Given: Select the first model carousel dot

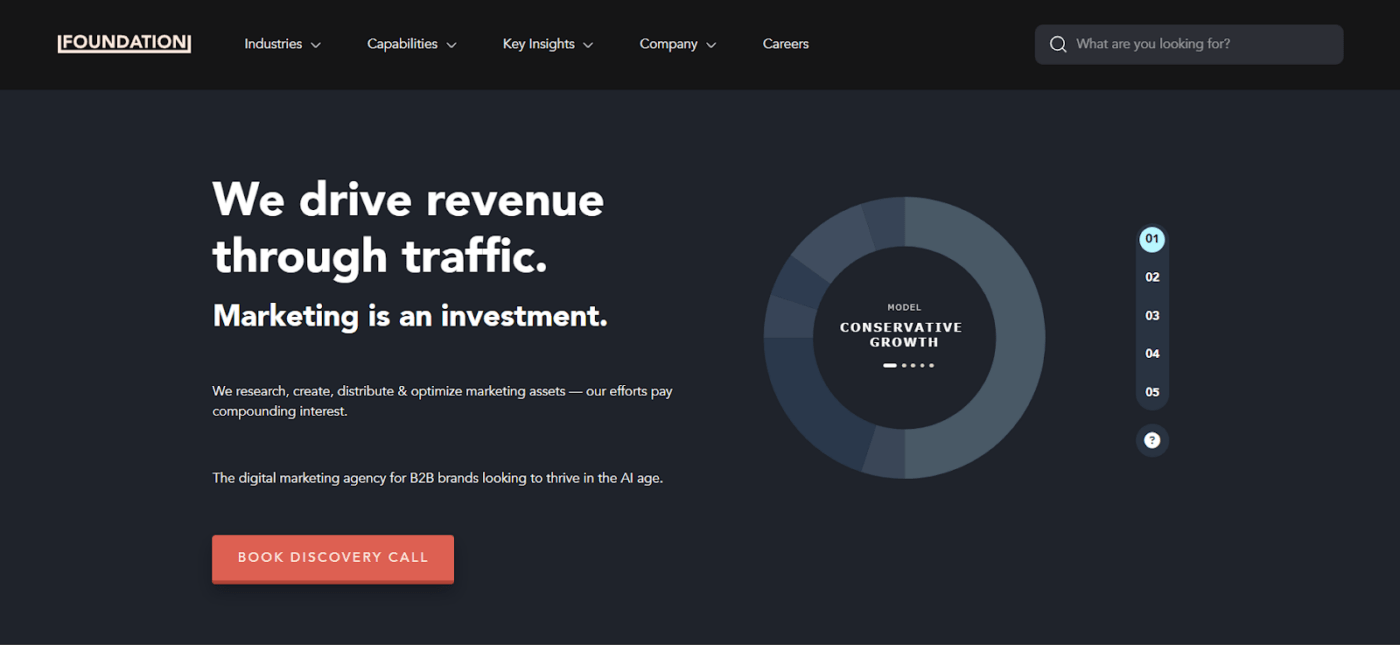Looking at the screenshot, I should point(890,365).
